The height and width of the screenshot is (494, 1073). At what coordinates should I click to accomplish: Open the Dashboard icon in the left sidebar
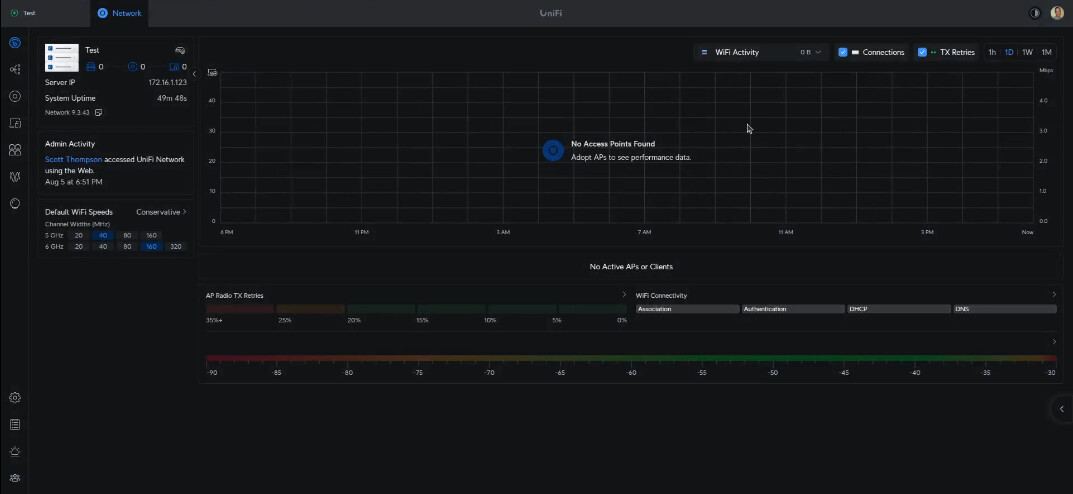click(15, 43)
